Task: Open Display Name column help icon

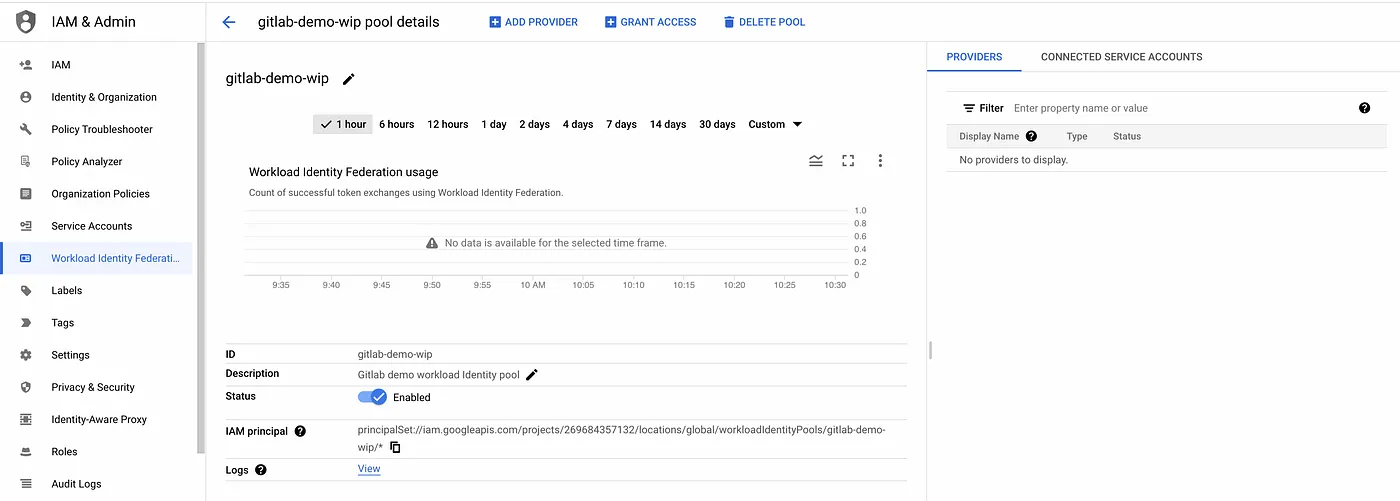Action: pos(1031,136)
